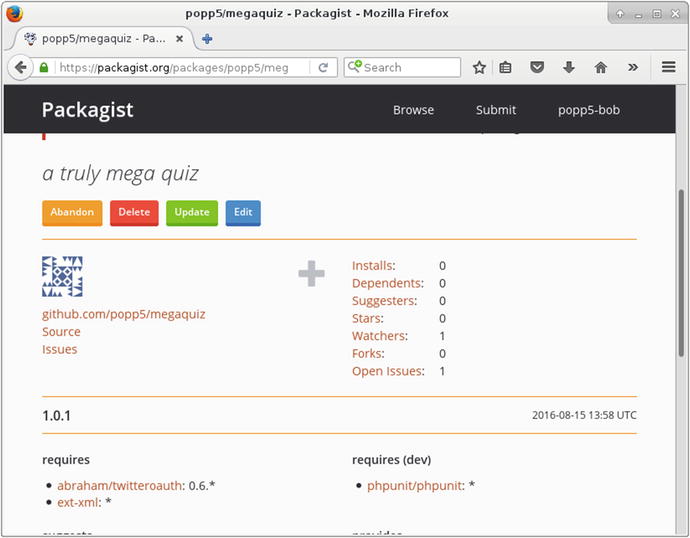Reload the page with the refresh icon

(323, 68)
